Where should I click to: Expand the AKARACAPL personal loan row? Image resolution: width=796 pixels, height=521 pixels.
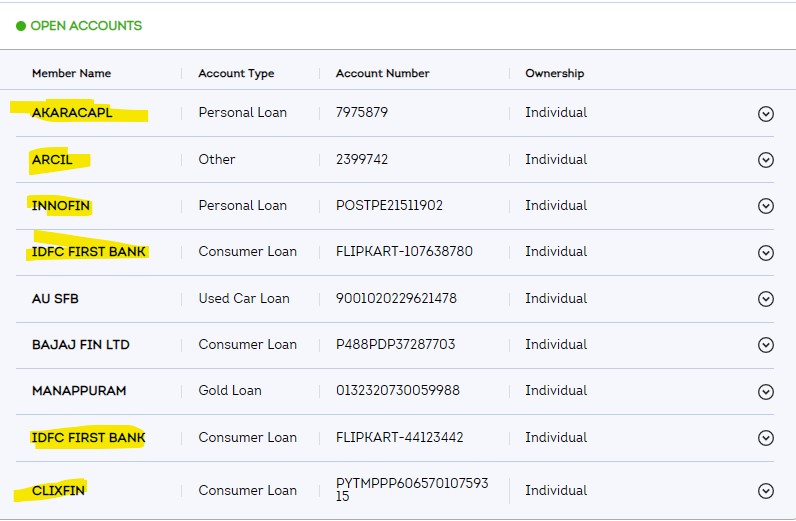pyautogui.click(x=766, y=114)
